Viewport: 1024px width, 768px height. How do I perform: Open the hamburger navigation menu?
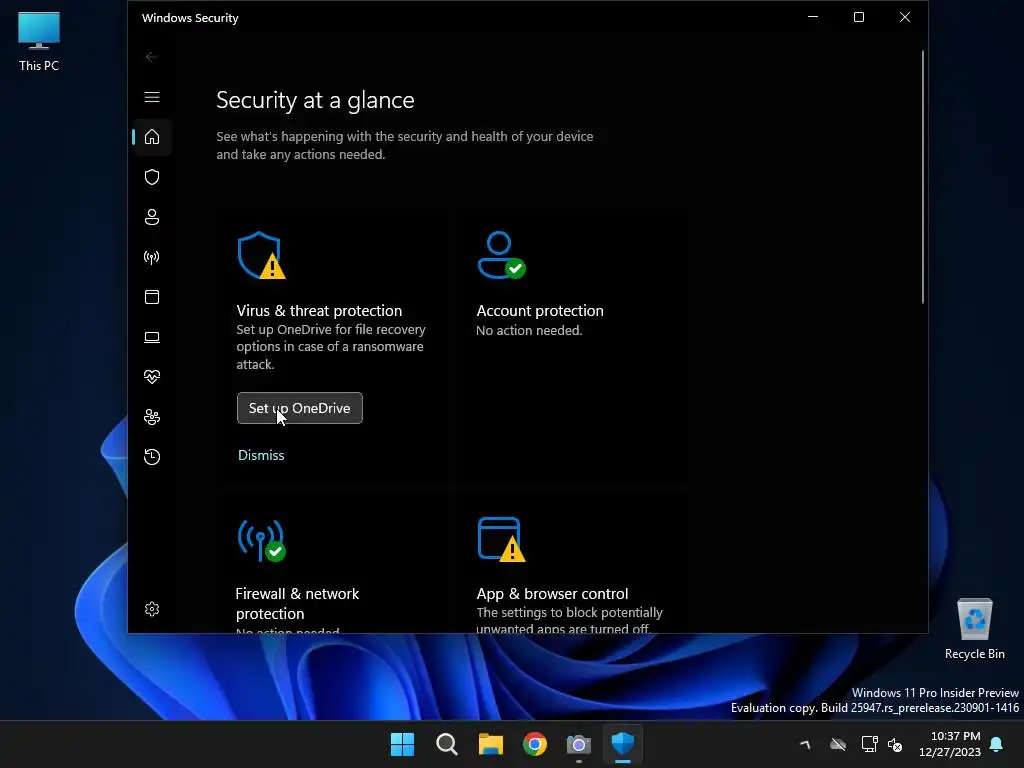[152, 97]
